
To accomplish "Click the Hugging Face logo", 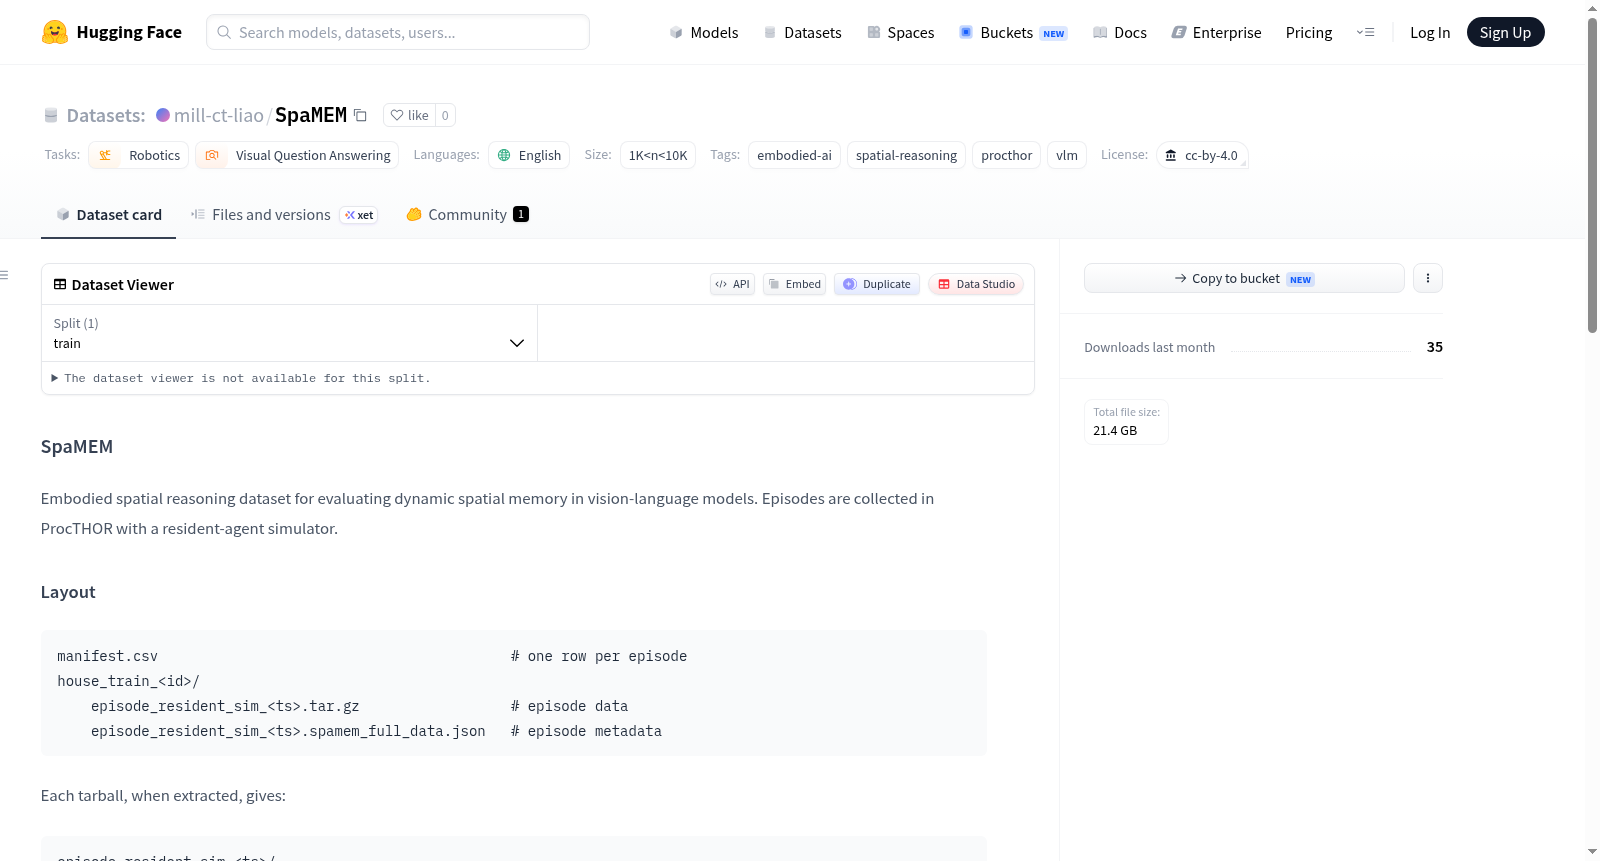I will click(x=111, y=32).
